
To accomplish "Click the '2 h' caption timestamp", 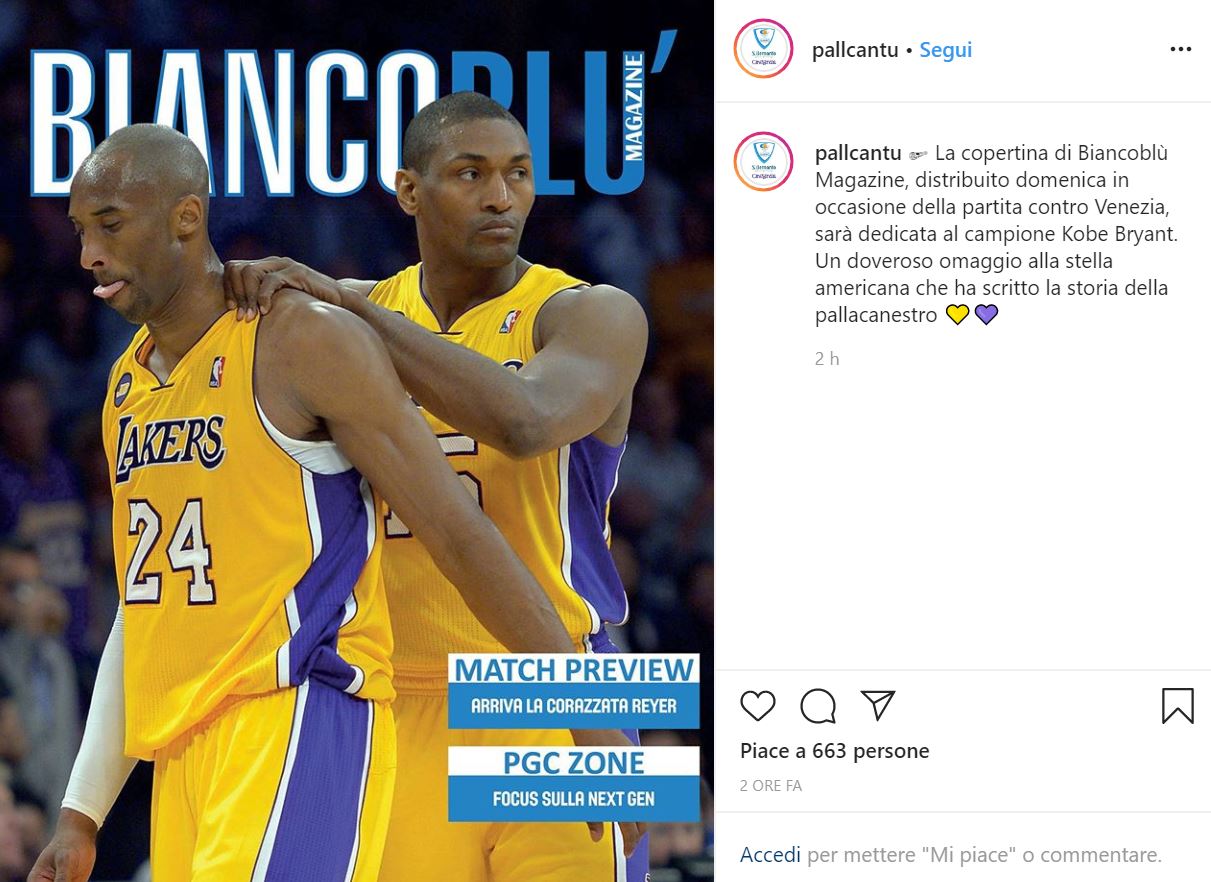I will pos(827,359).
